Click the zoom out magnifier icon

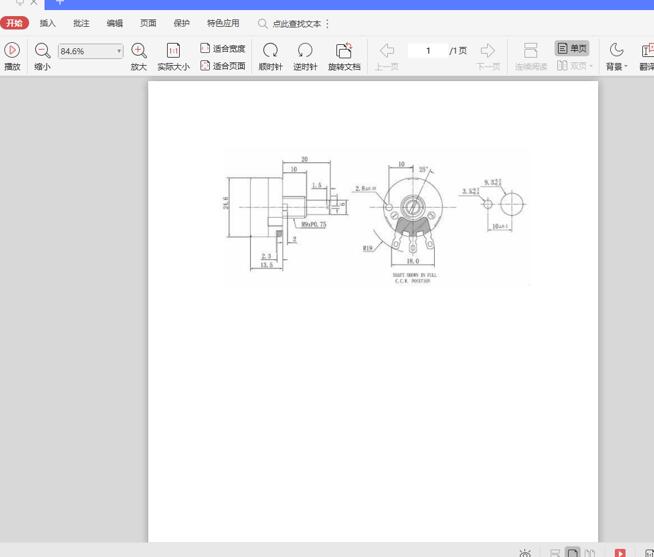pyautogui.click(x=42, y=50)
